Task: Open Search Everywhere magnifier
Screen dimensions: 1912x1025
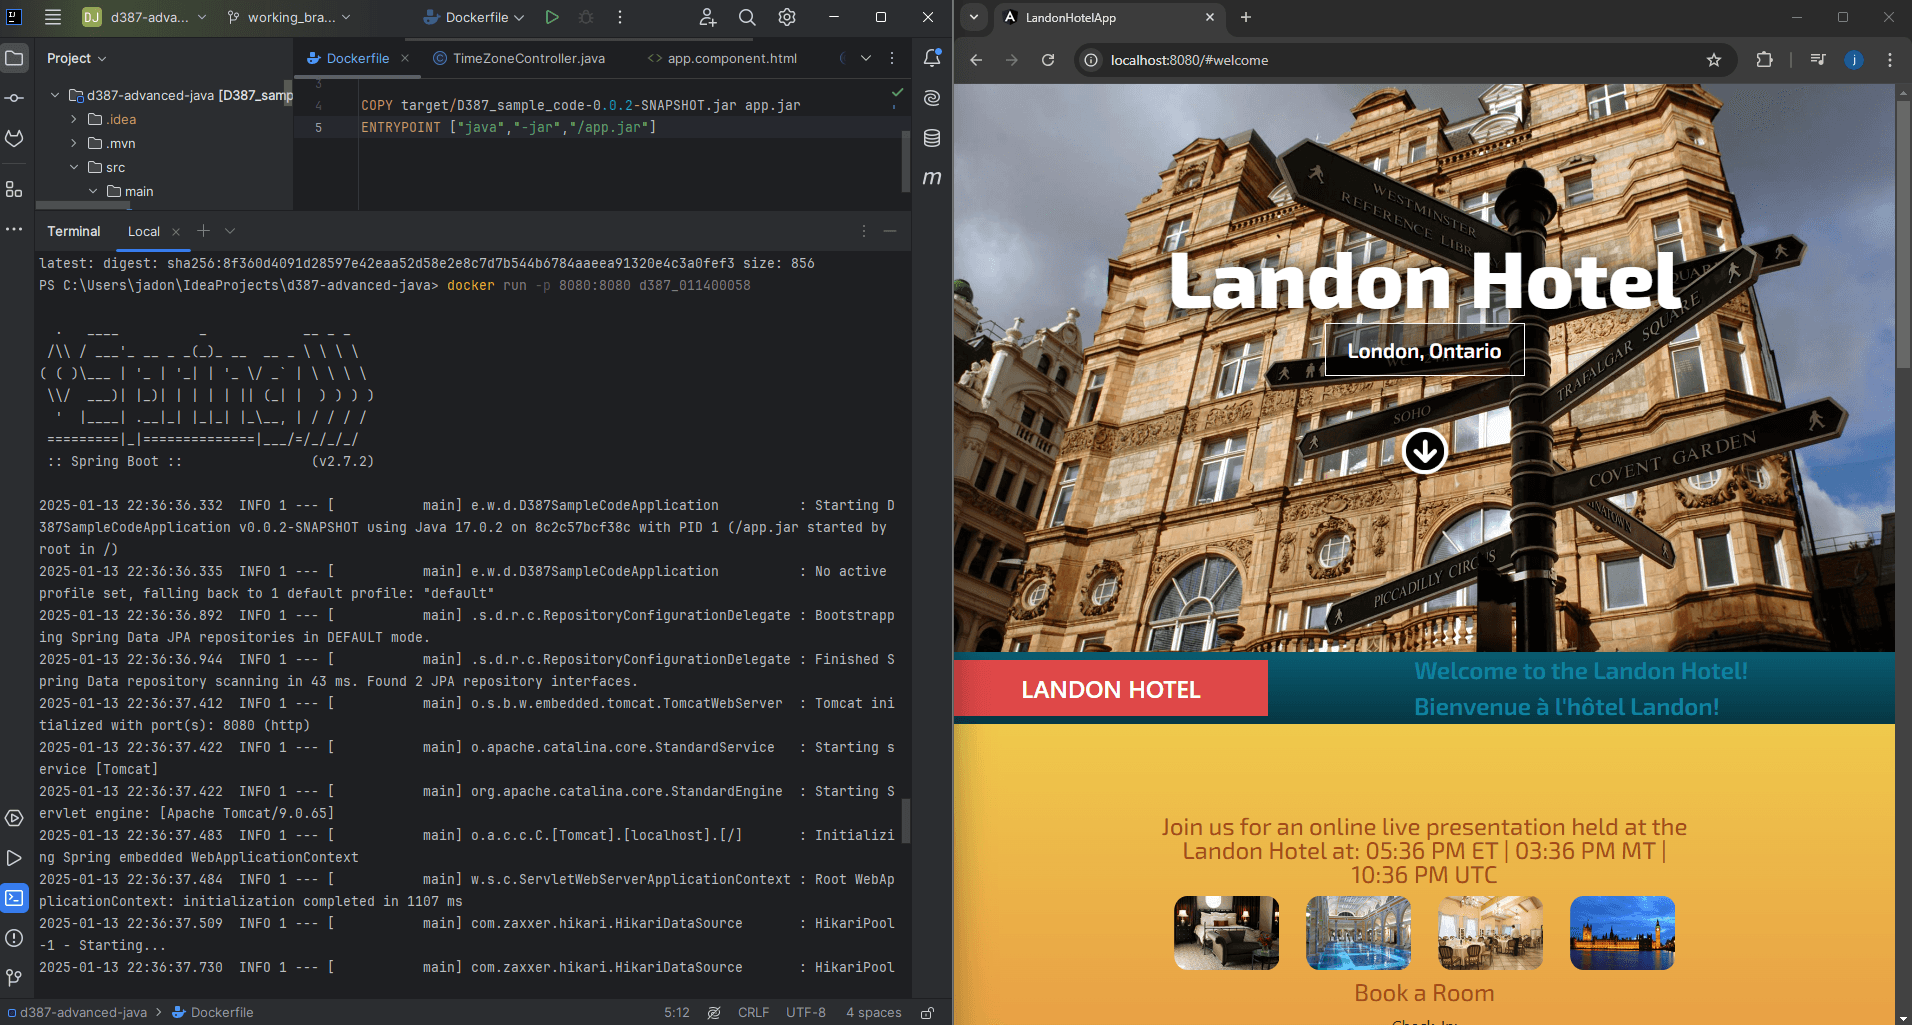Action: (747, 17)
